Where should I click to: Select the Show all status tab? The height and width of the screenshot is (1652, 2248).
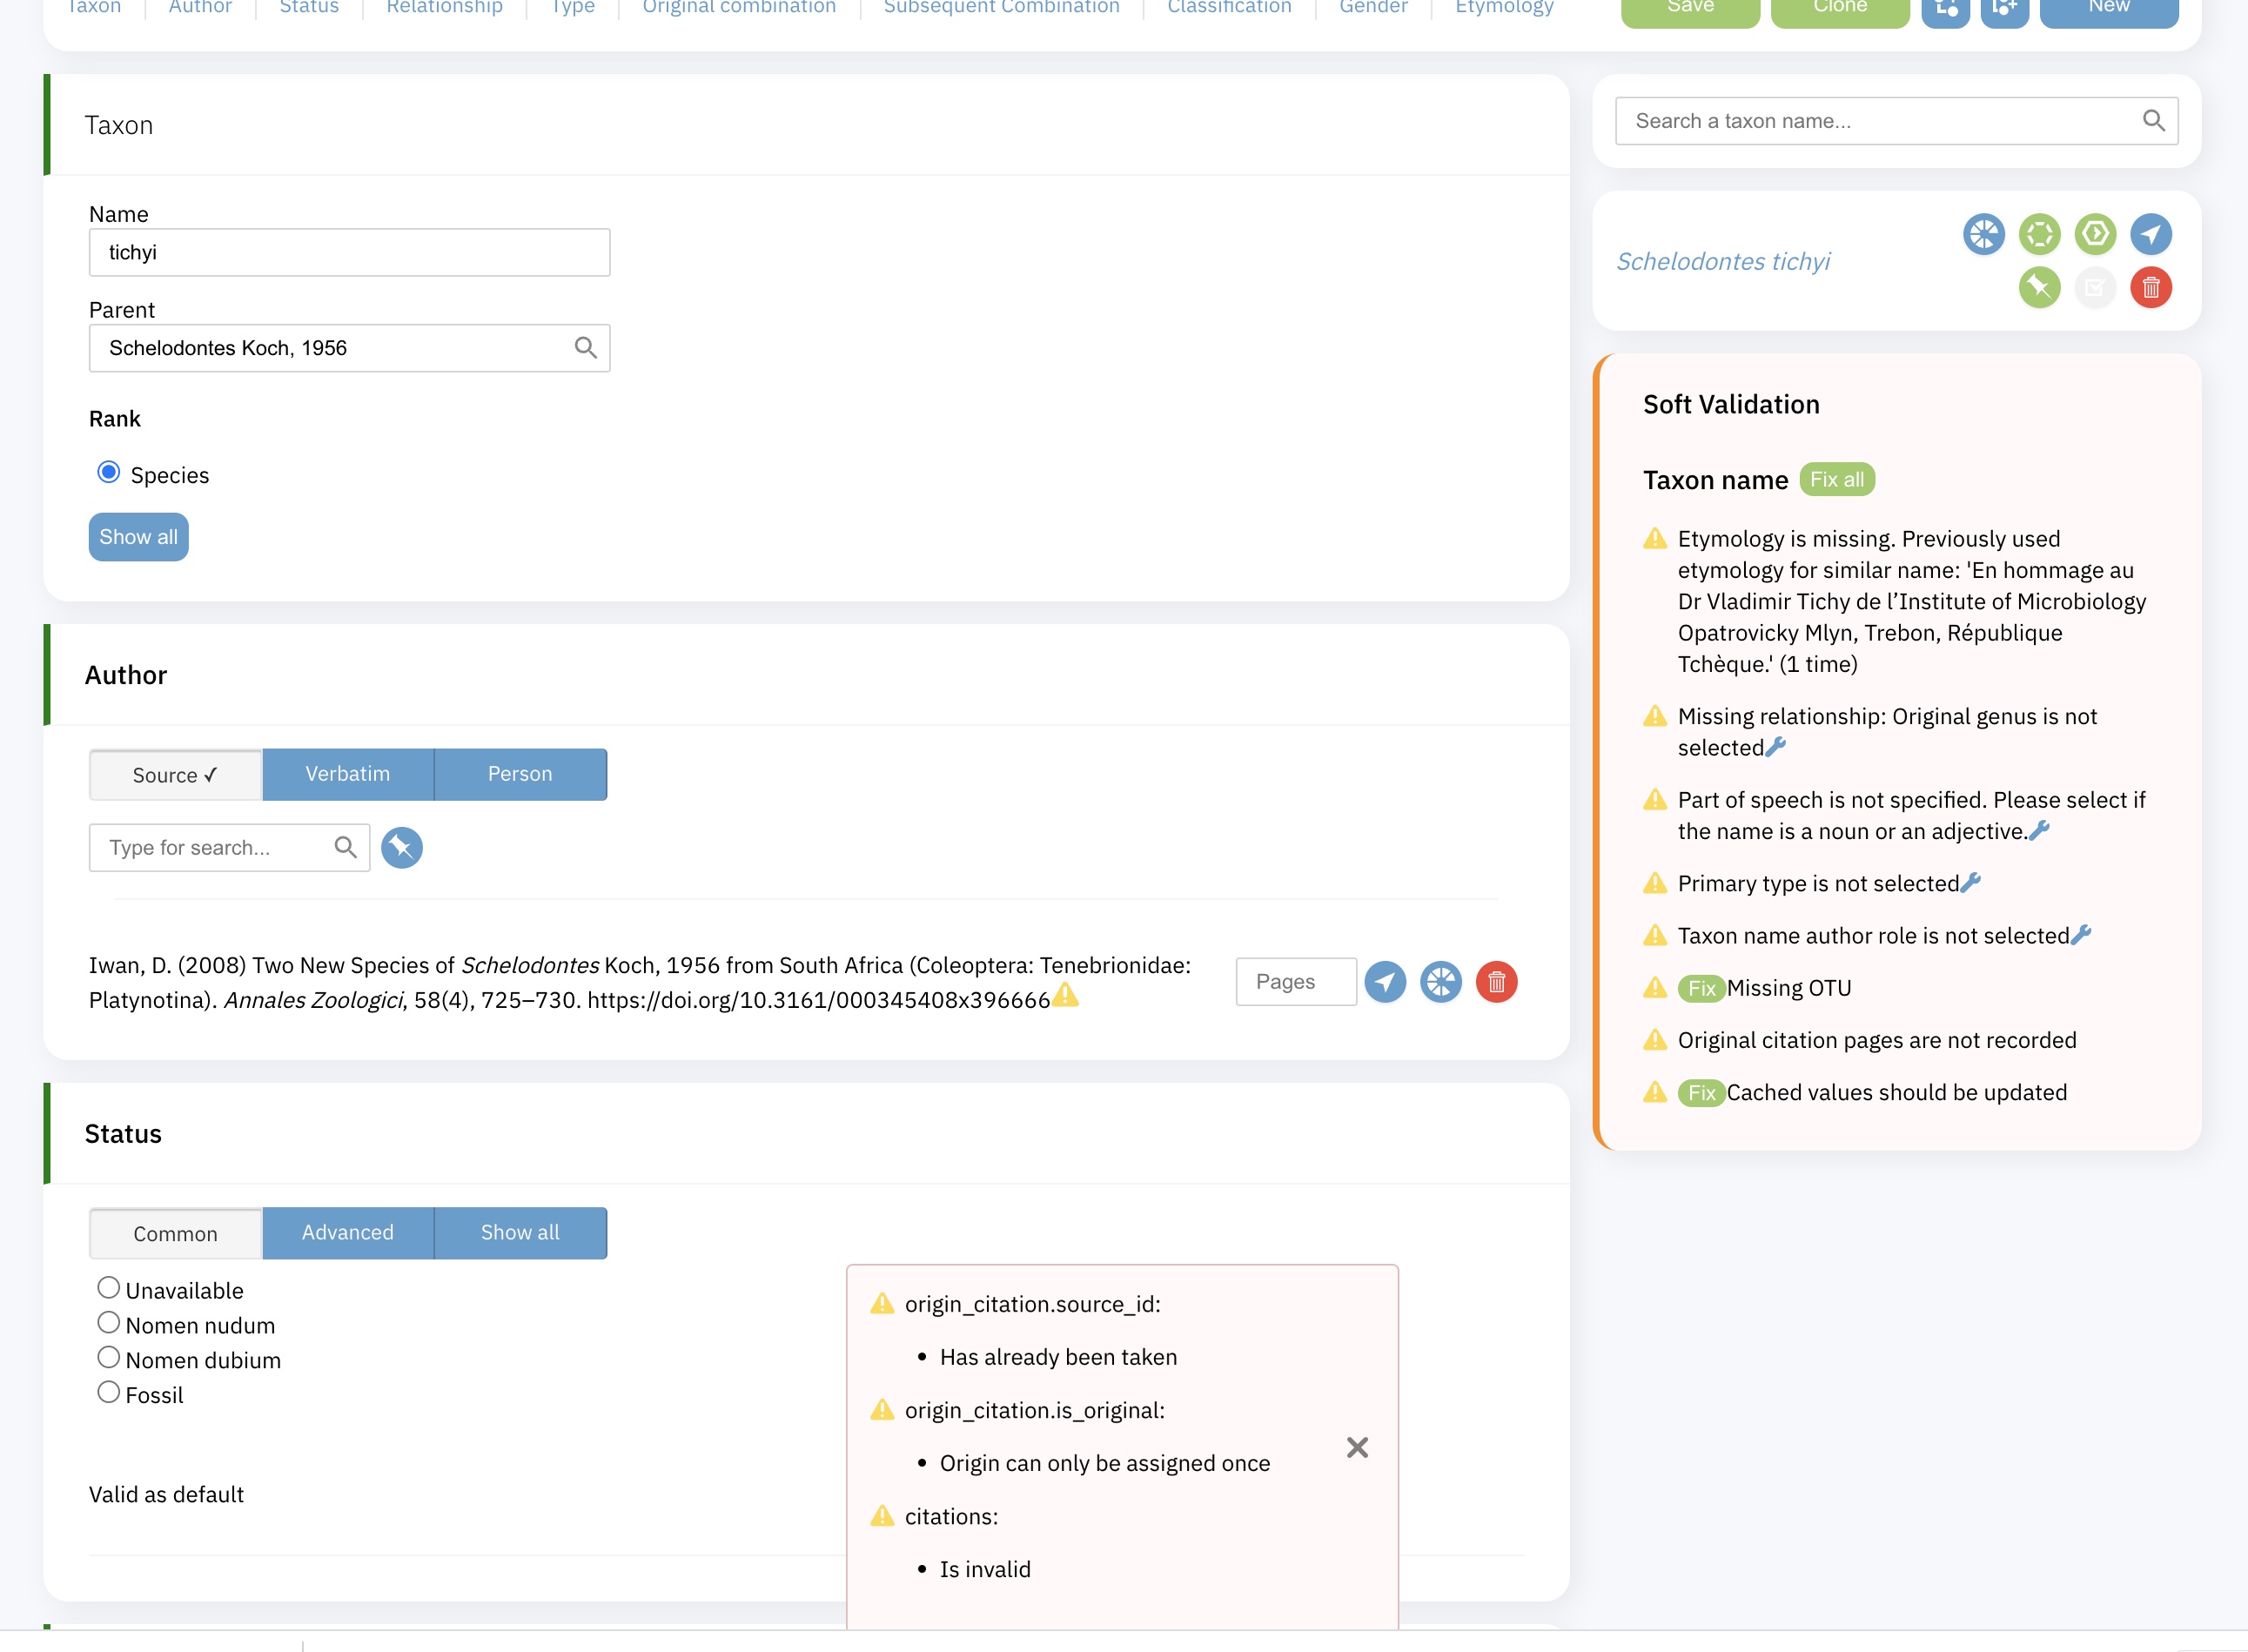(520, 1233)
